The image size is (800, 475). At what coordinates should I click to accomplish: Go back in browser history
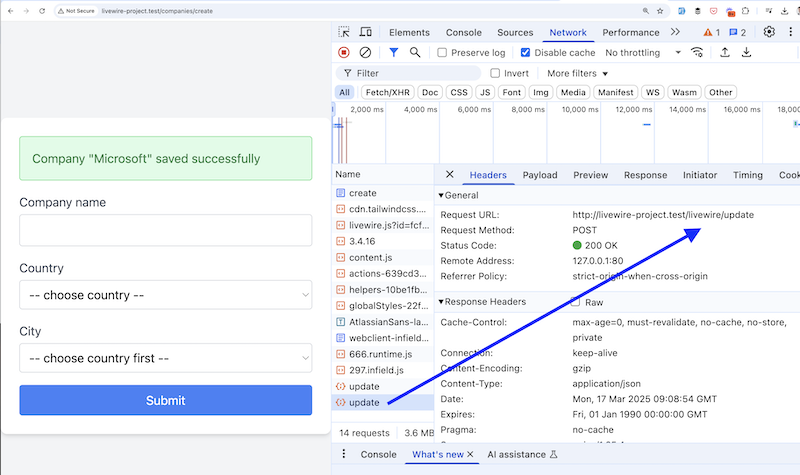(x=11, y=11)
